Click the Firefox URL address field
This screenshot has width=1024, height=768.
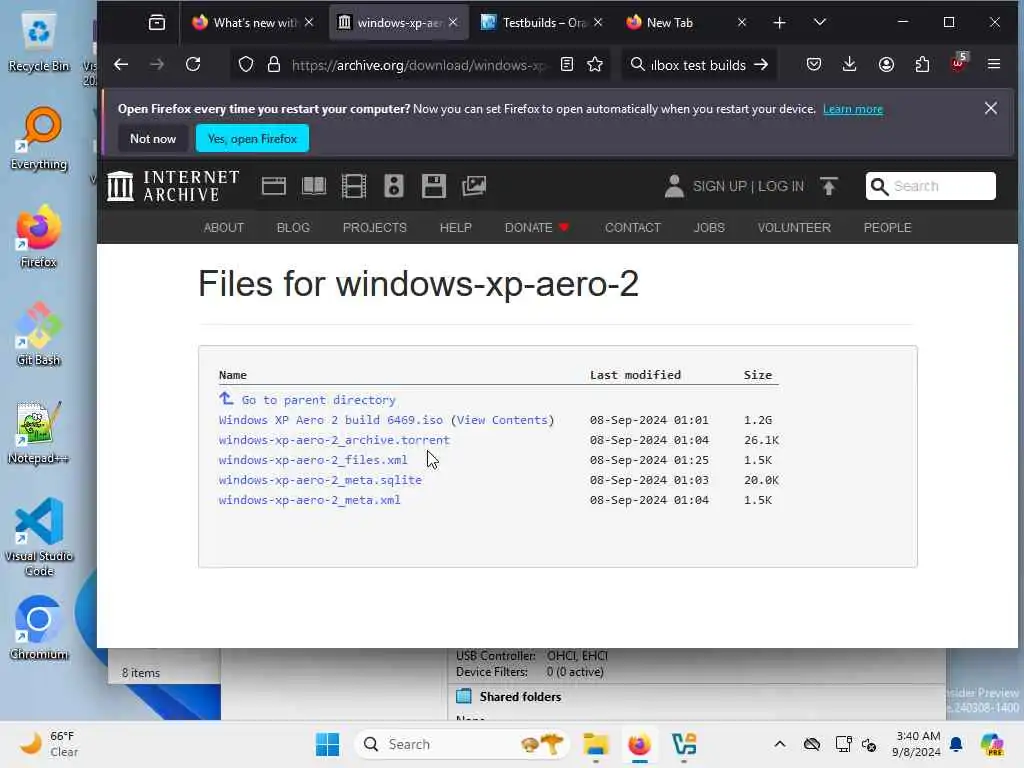[x=418, y=65]
